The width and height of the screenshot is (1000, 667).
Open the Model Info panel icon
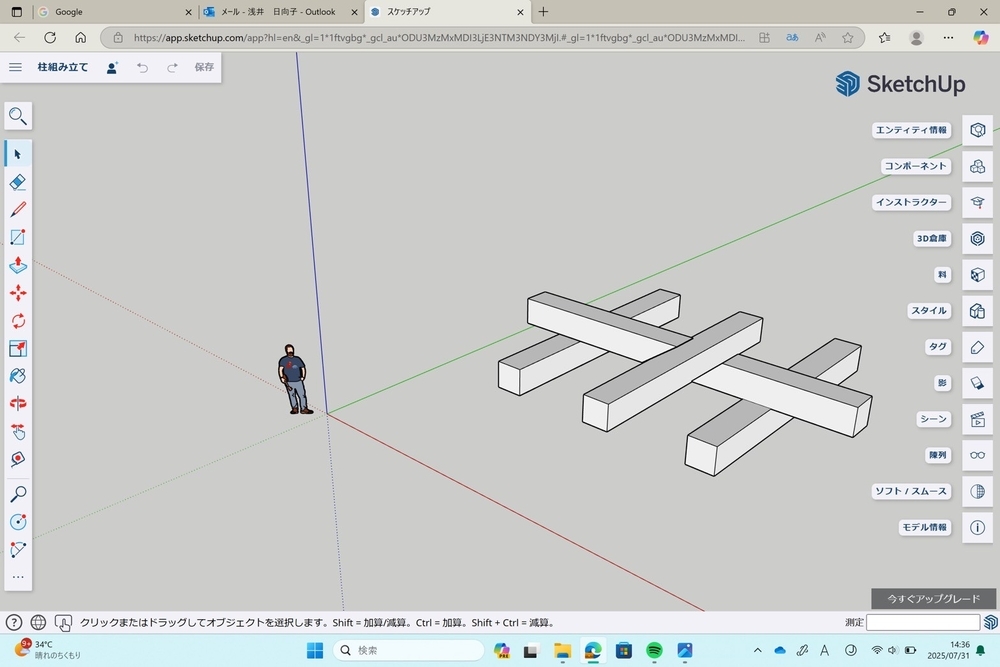pyautogui.click(x=977, y=527)
